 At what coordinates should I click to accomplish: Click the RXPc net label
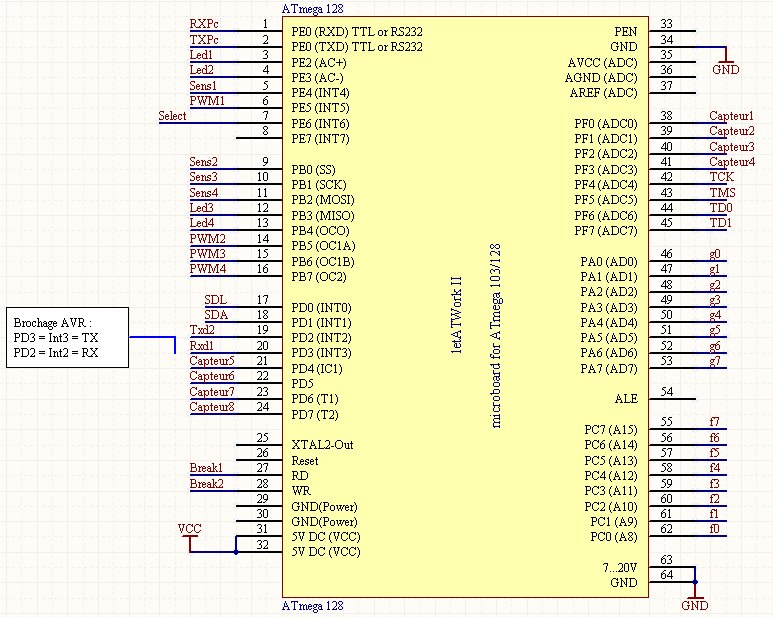pyautogui.click(x=203, y=23)
